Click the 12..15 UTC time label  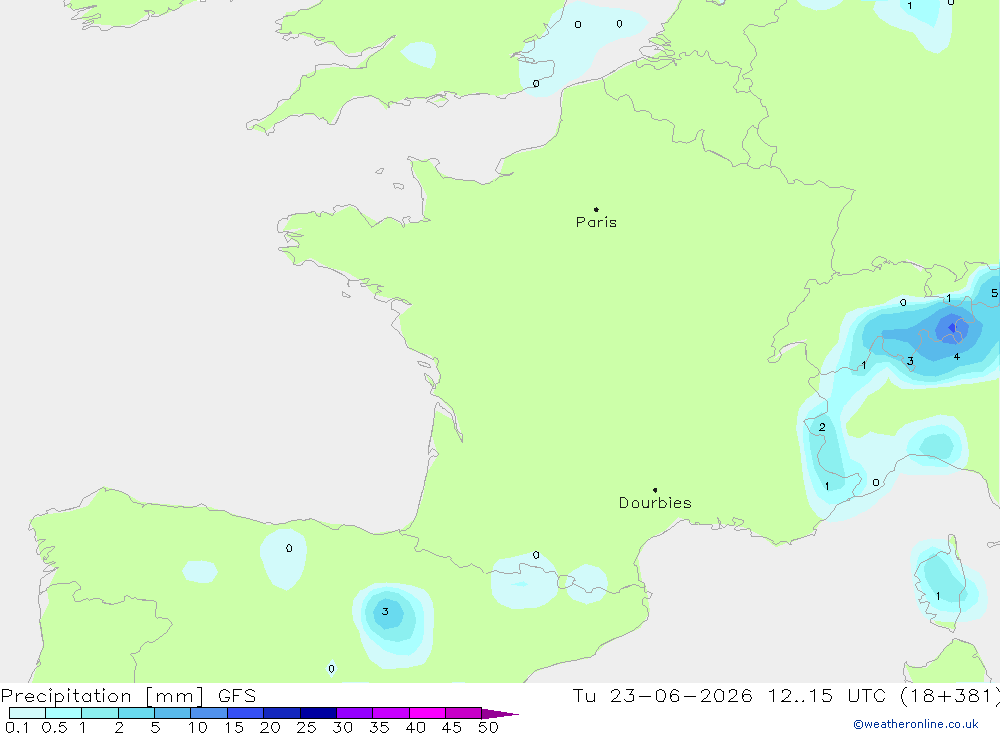click(828, 695)
